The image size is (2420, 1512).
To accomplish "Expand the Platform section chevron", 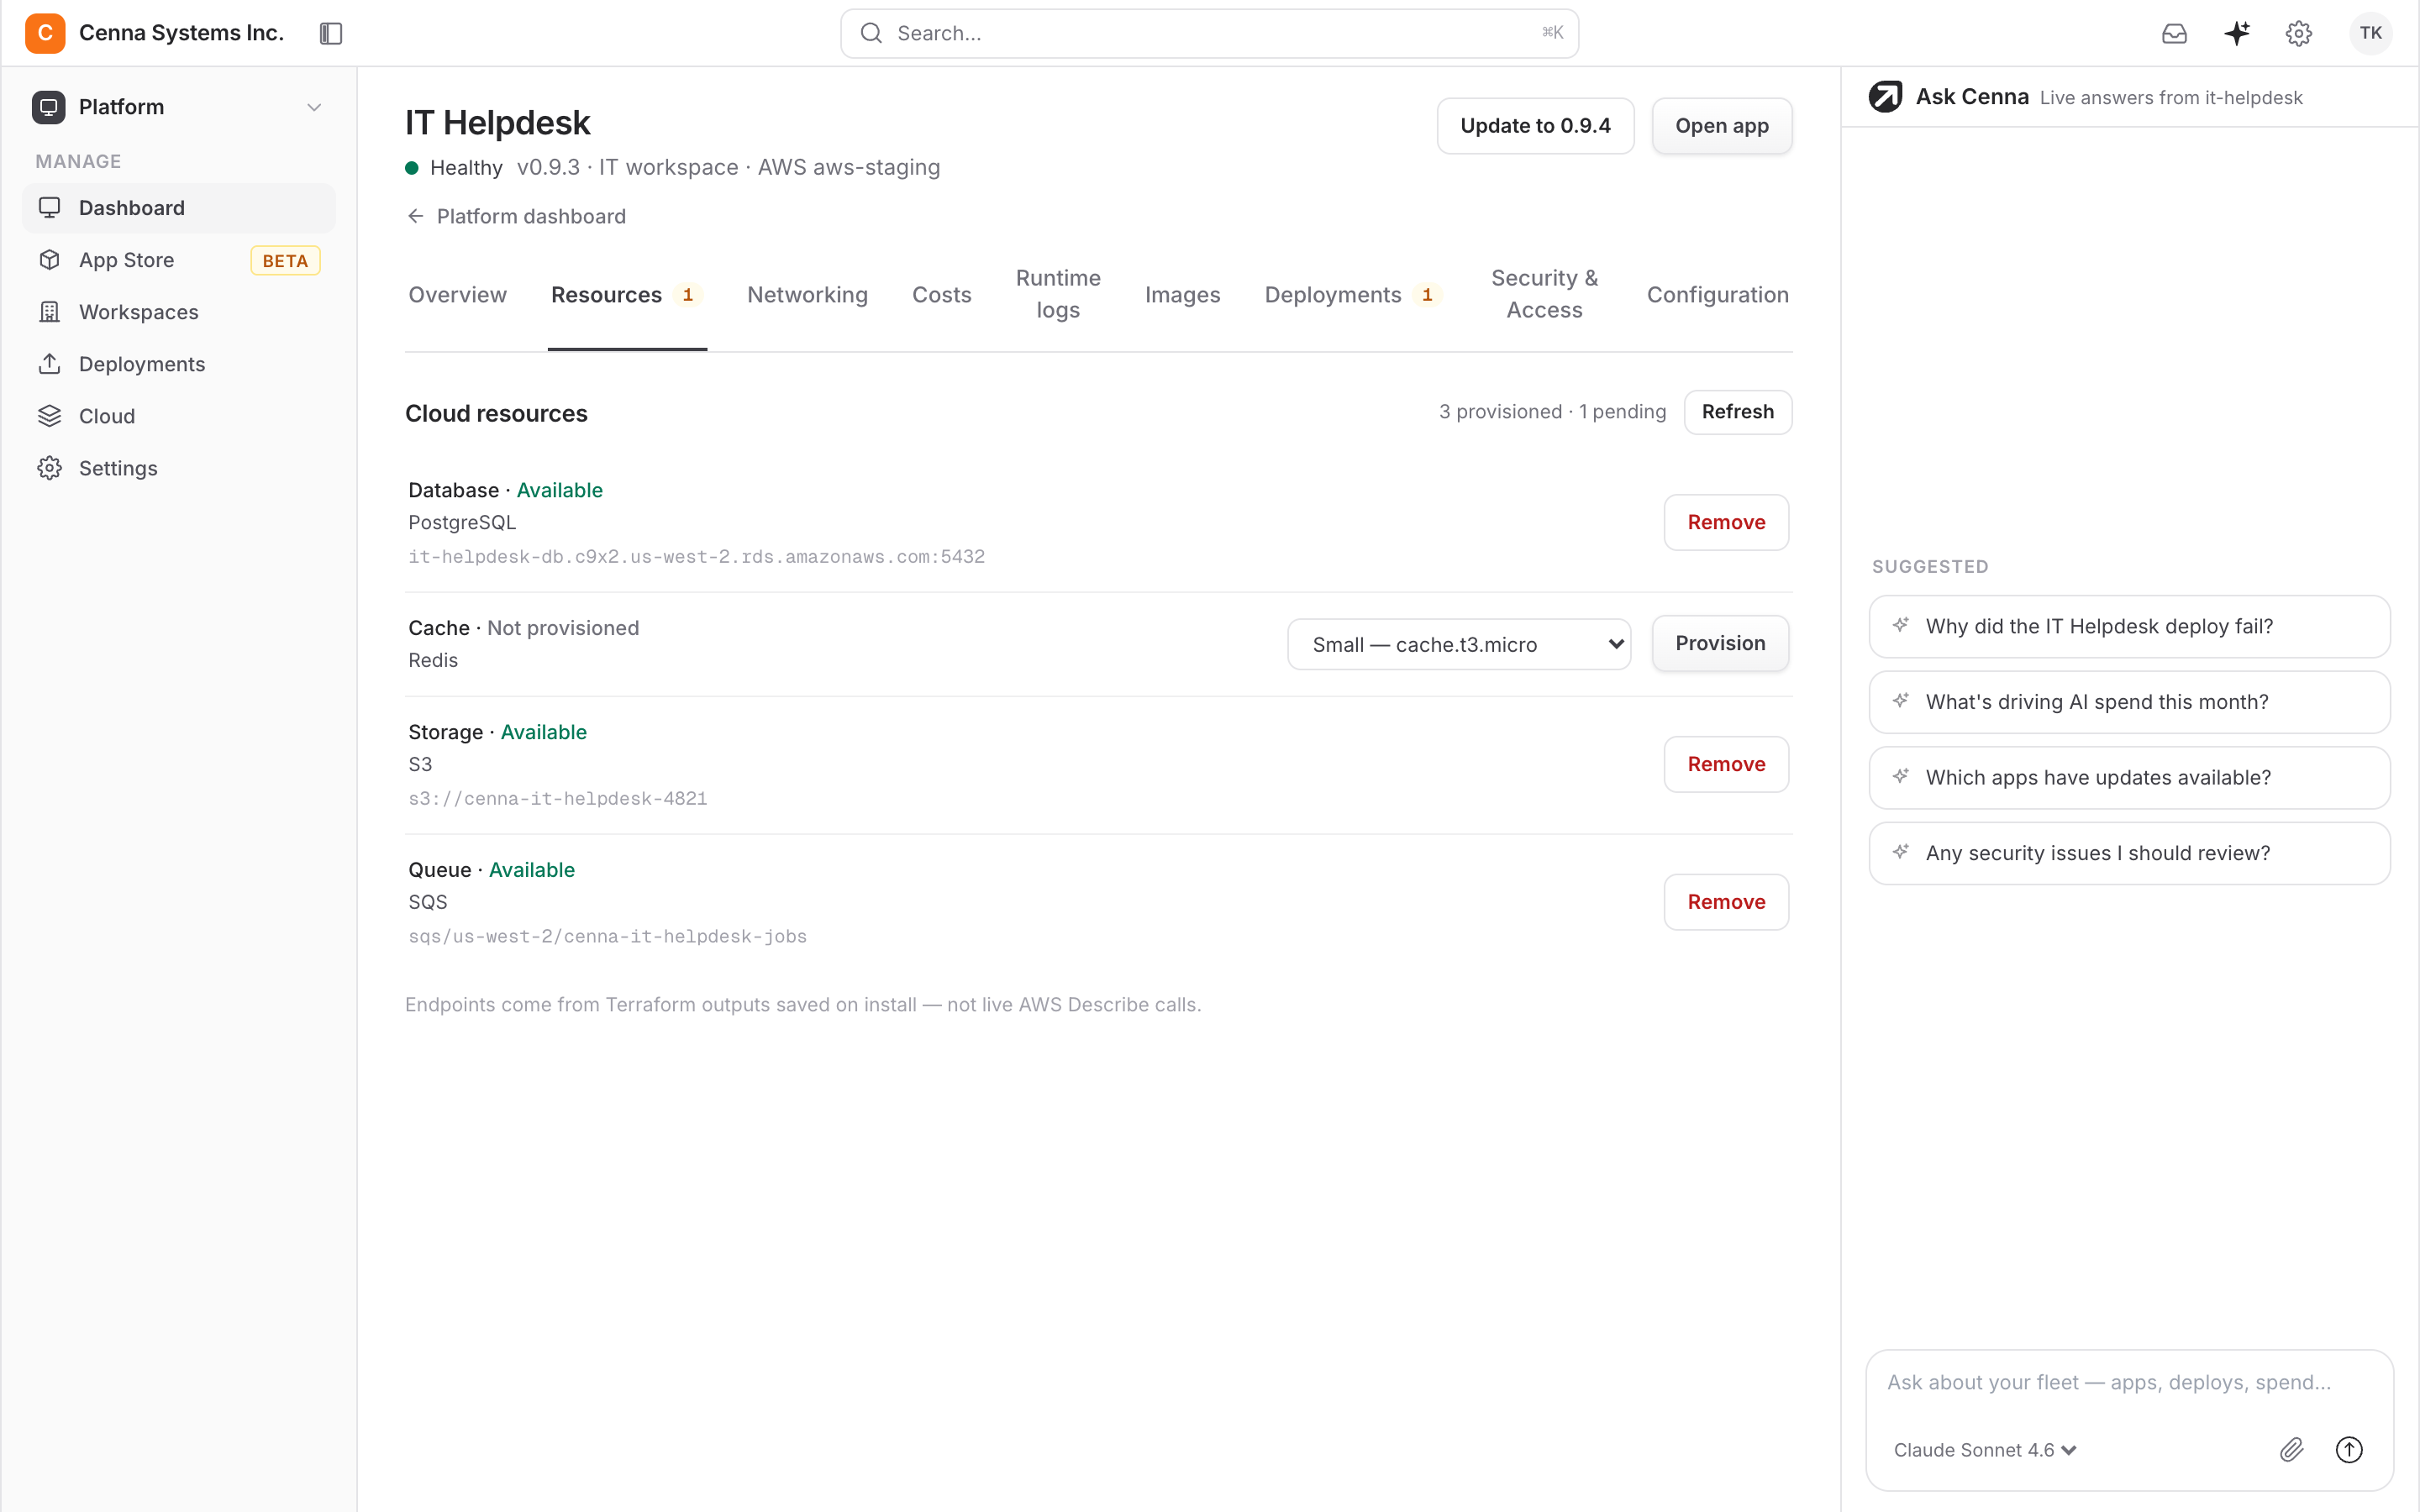I will (314, 107).
